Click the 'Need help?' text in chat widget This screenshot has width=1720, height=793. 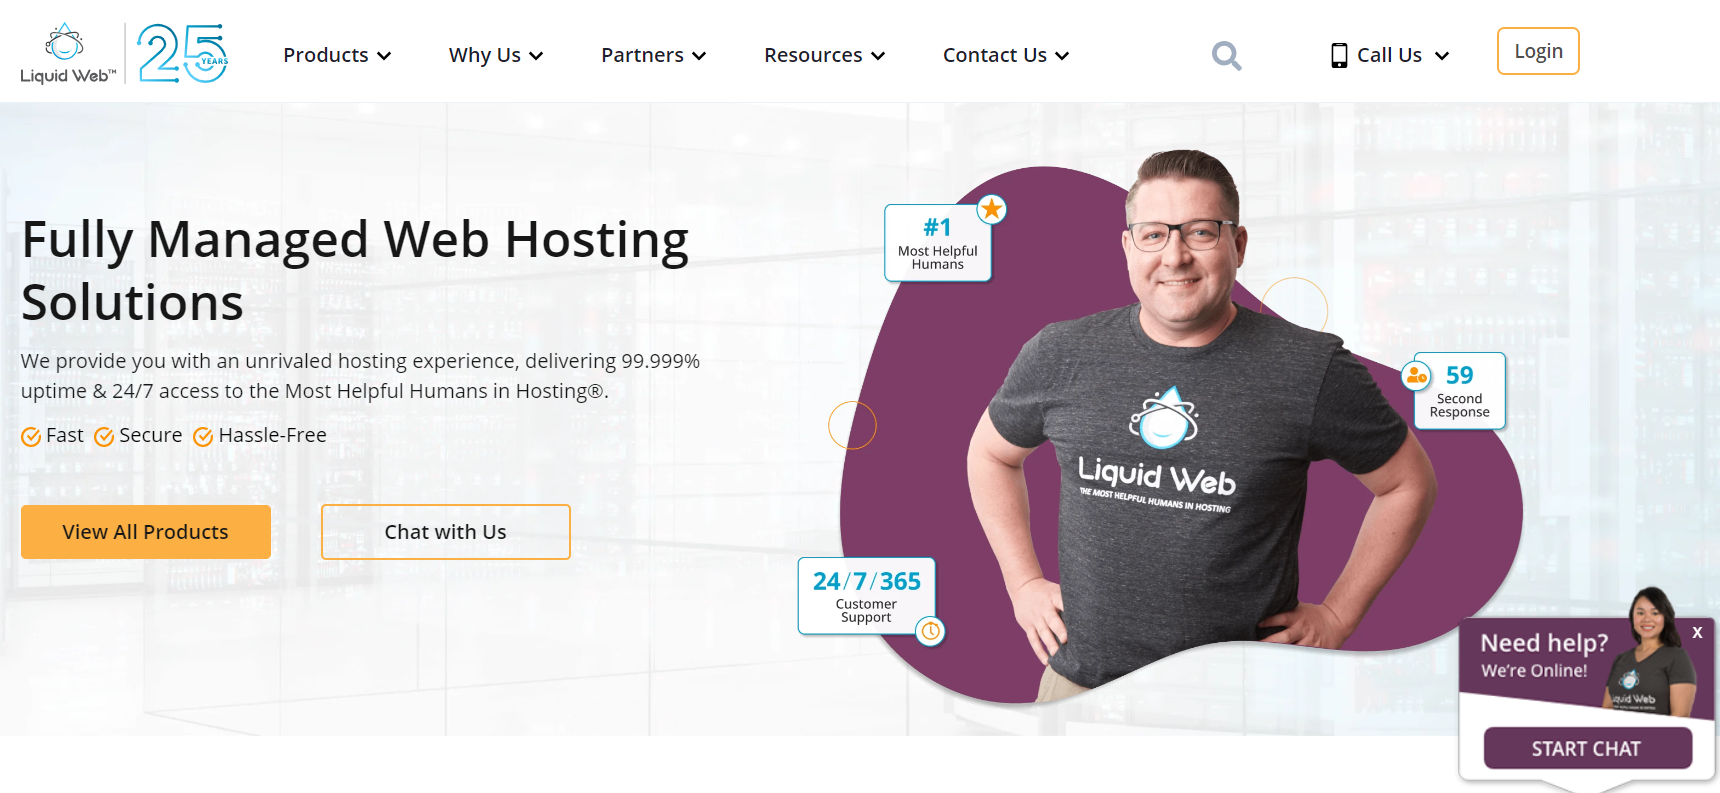[x=1544, y=643]
